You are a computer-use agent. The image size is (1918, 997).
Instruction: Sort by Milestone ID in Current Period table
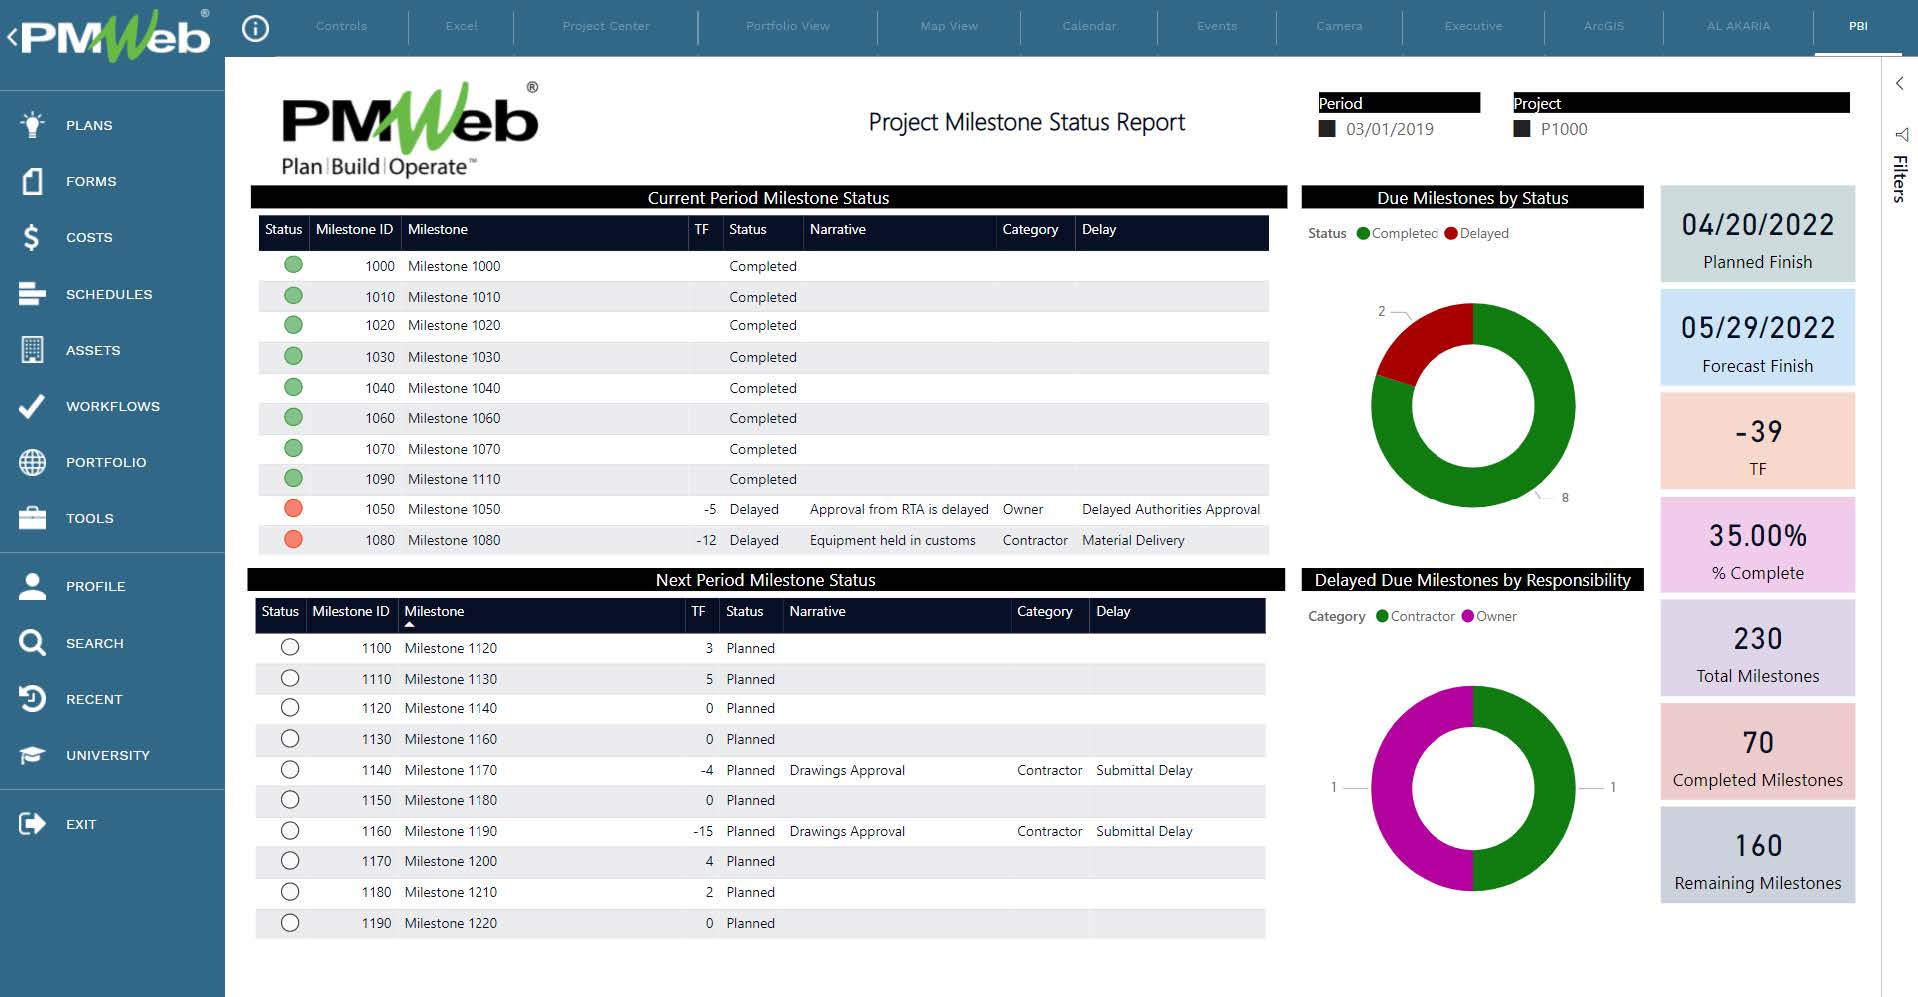click(x=354, y=229)
